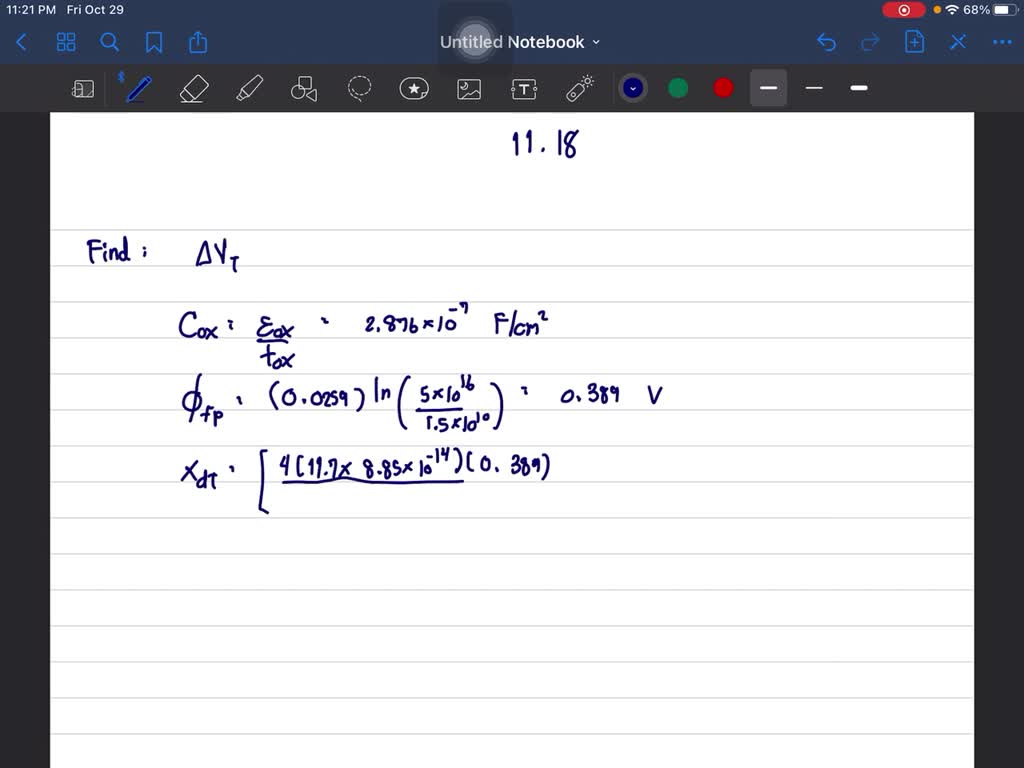Toggle the left sidebar panel
Screen dimensions: 1024x768
83,88
